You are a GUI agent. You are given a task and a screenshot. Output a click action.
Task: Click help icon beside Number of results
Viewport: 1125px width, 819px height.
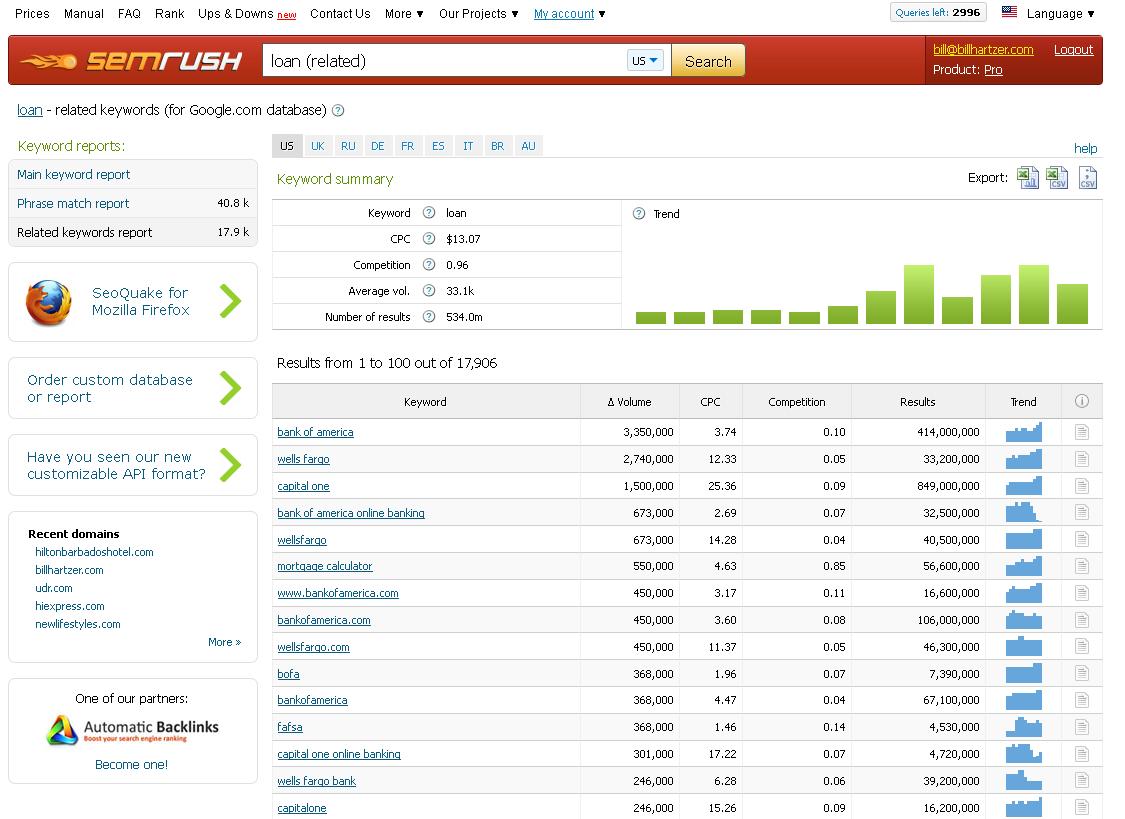pos(429,316)
